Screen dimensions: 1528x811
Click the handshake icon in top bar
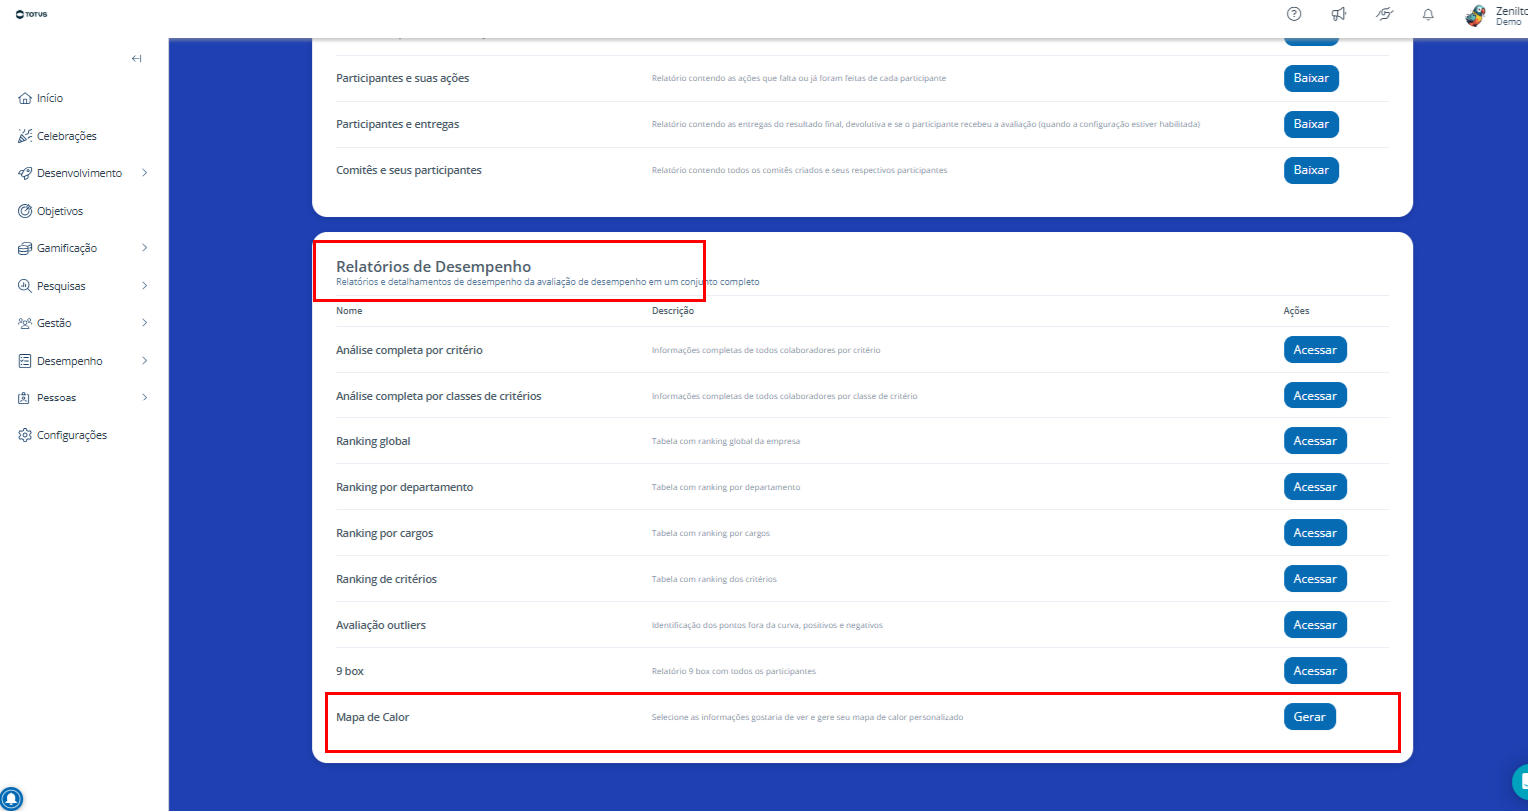(1384, 14)
